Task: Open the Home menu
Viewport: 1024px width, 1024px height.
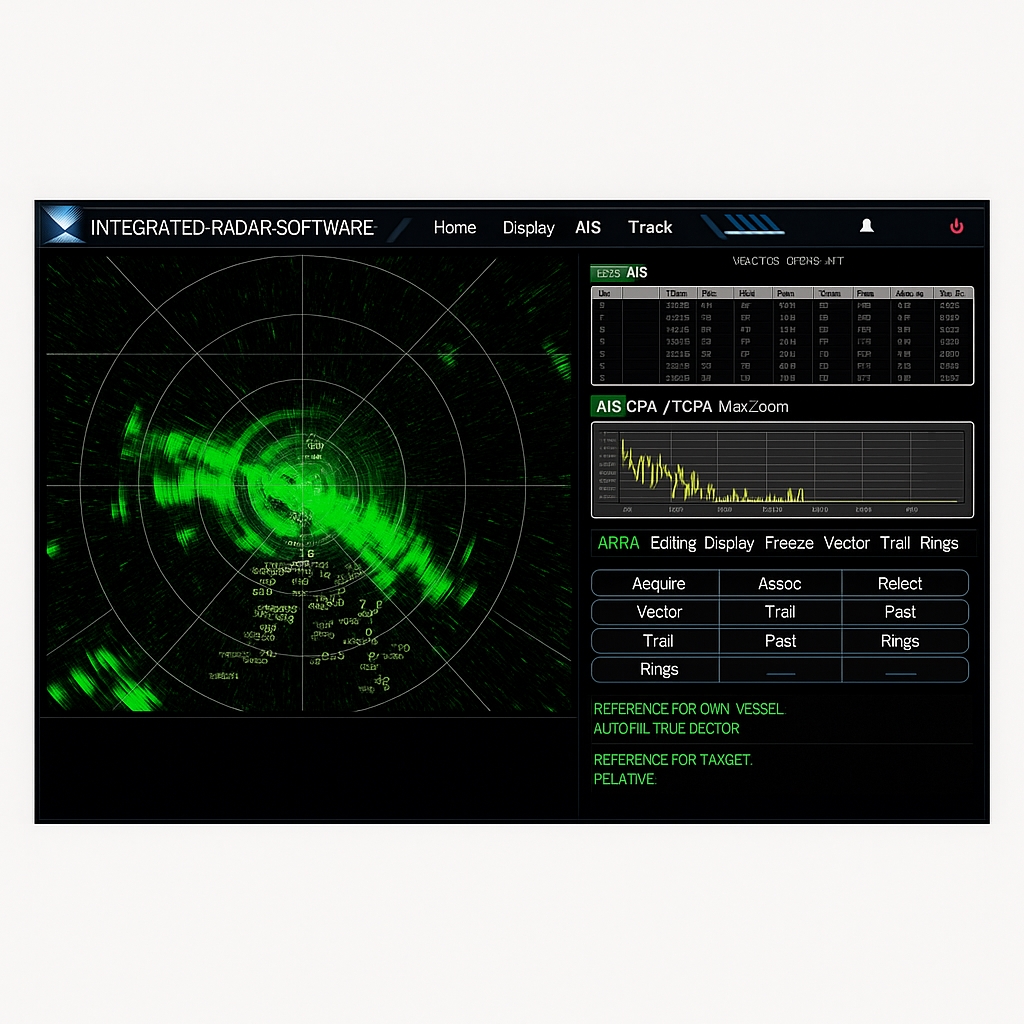Action: (454, 228)
